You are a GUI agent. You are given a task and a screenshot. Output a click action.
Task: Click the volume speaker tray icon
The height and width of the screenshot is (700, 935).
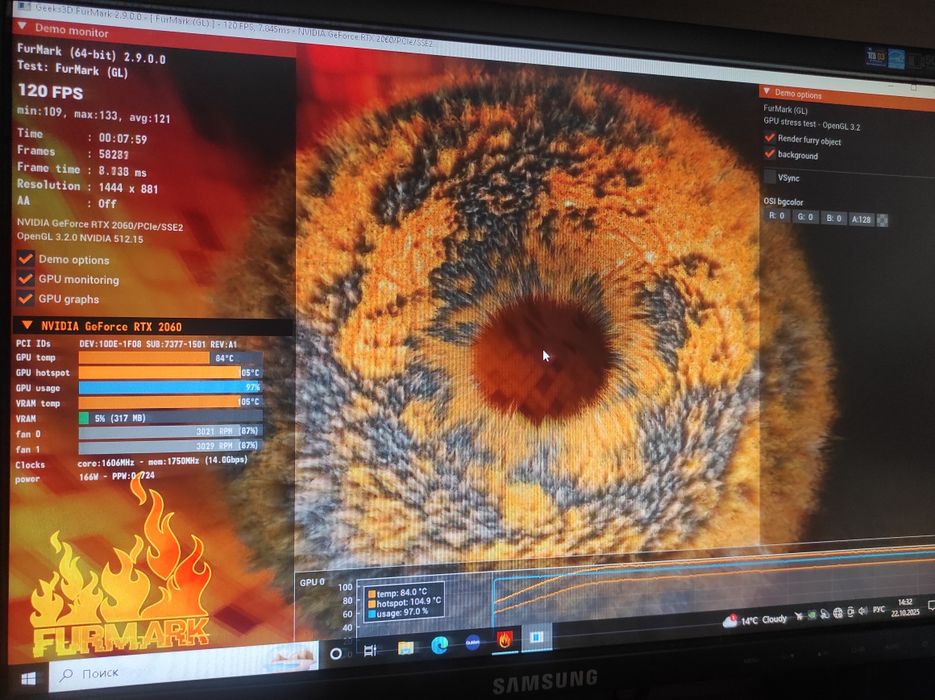point(862,611)
